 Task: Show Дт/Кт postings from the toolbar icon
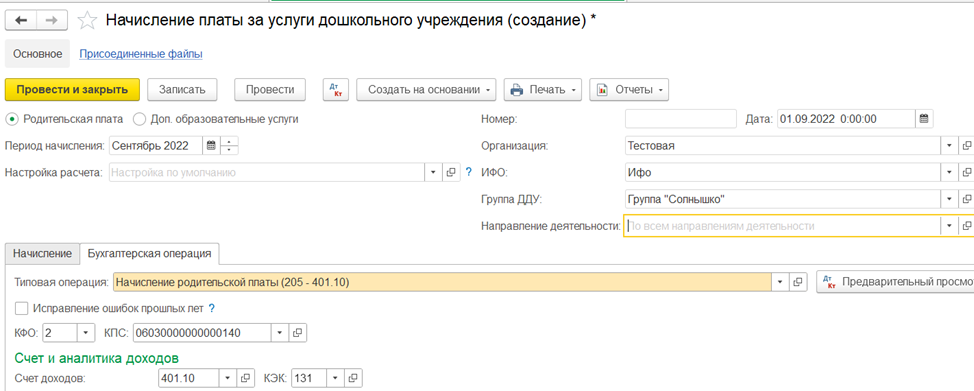337,90
